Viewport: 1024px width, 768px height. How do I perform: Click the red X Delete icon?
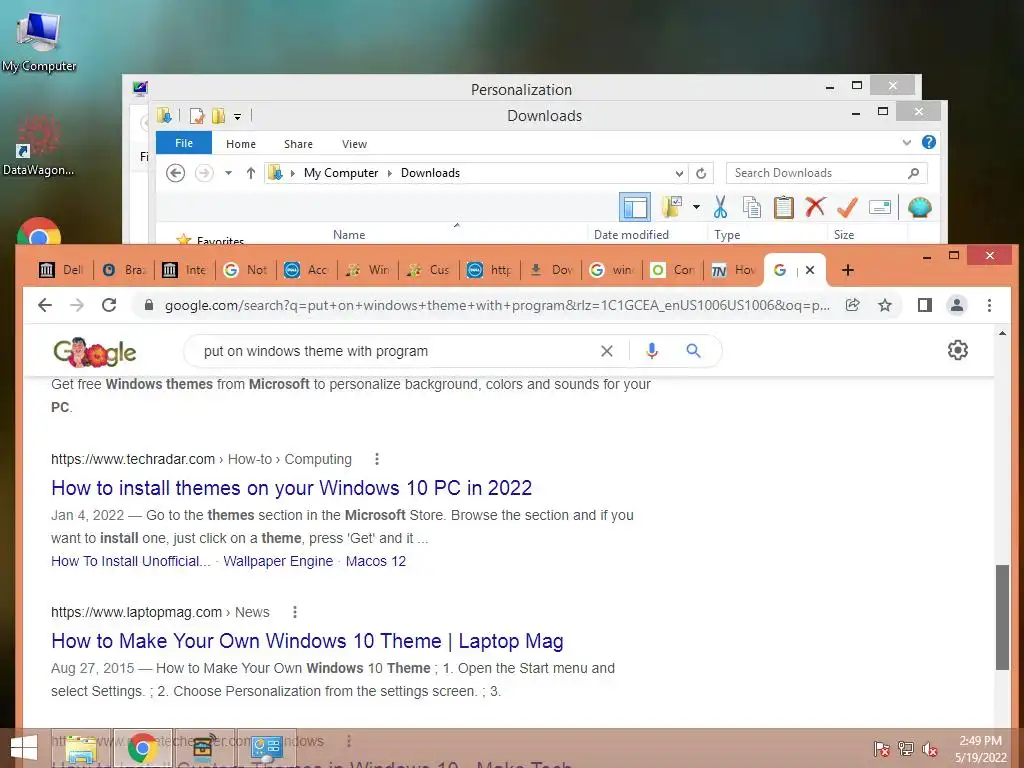[815, 207]
